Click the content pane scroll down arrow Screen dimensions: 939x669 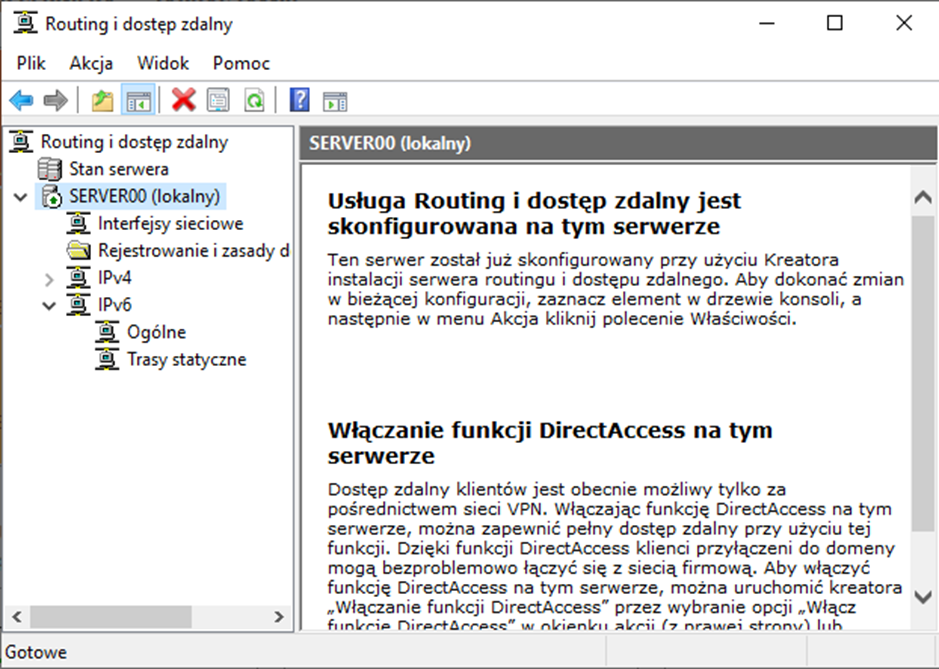tap(924, 596)
